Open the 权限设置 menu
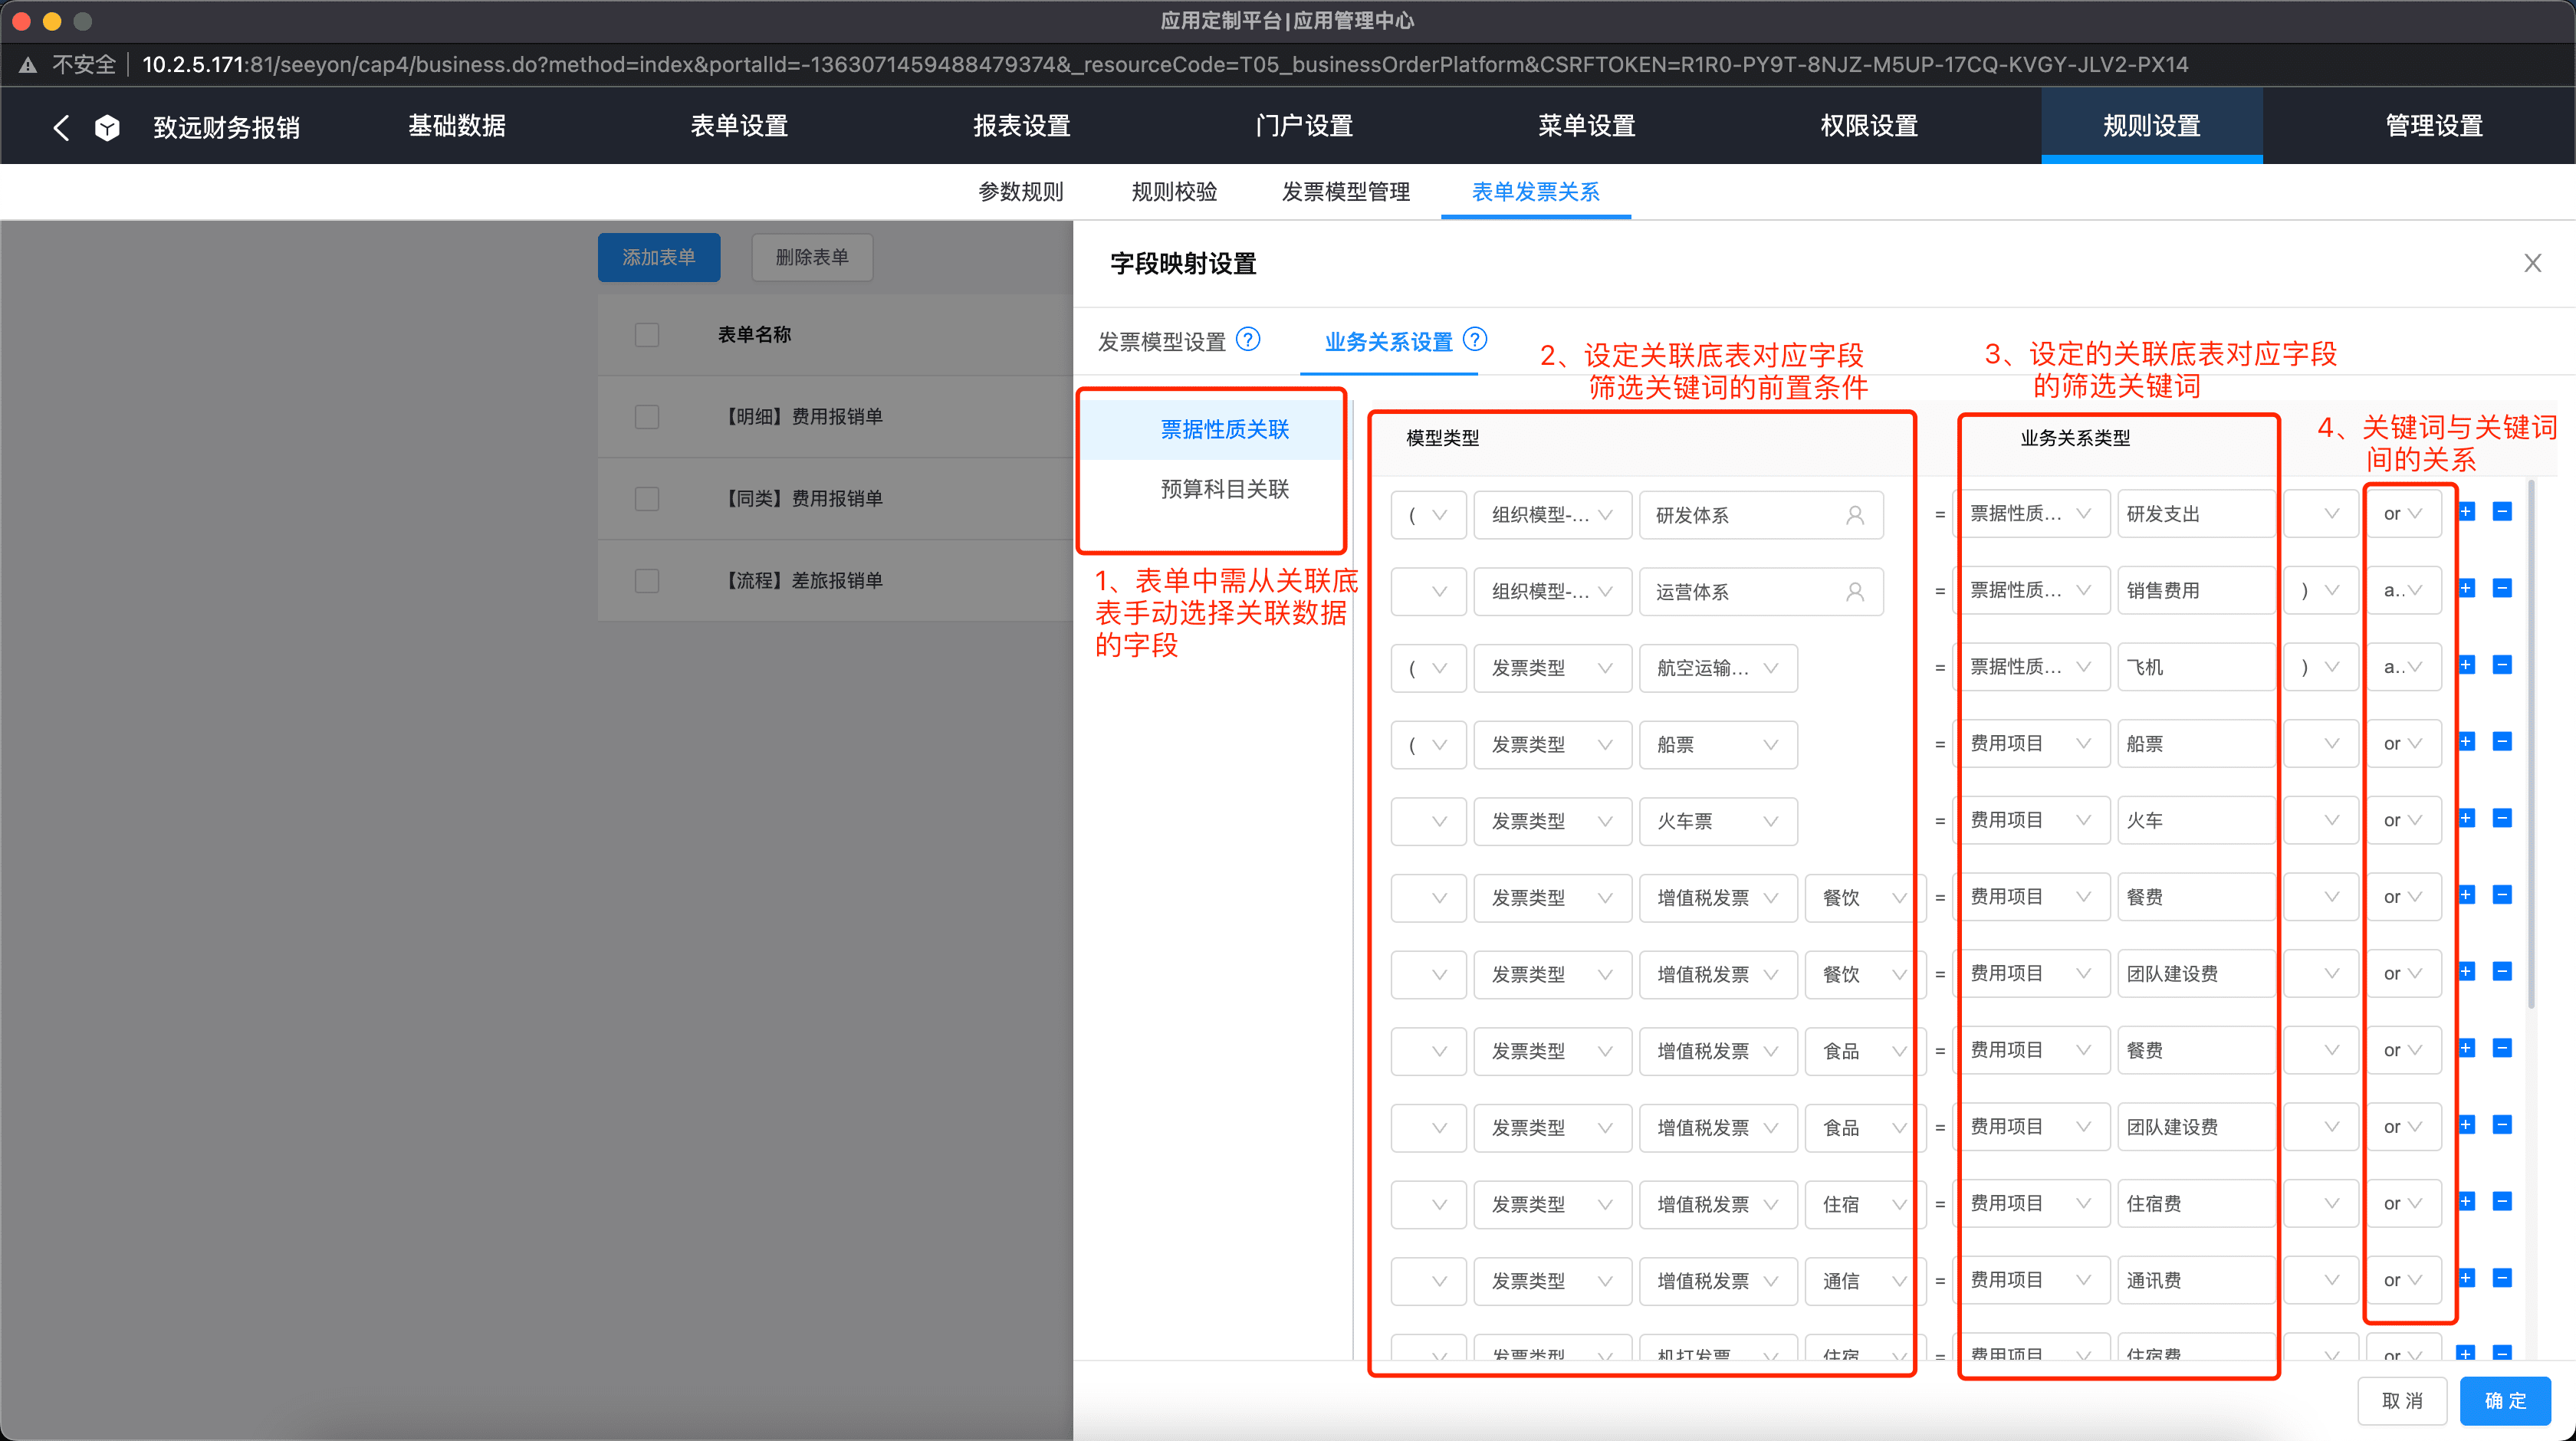 click(x=1870, y=126)
